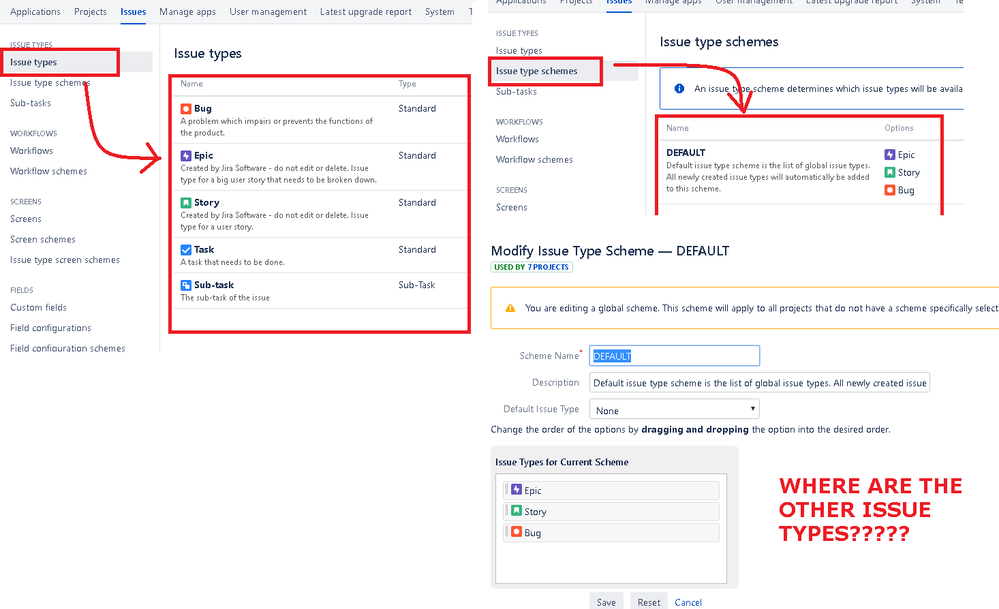Open Field configuration schemes in the sidebar
Screen dimensions: 999x609
click(68, 348)
